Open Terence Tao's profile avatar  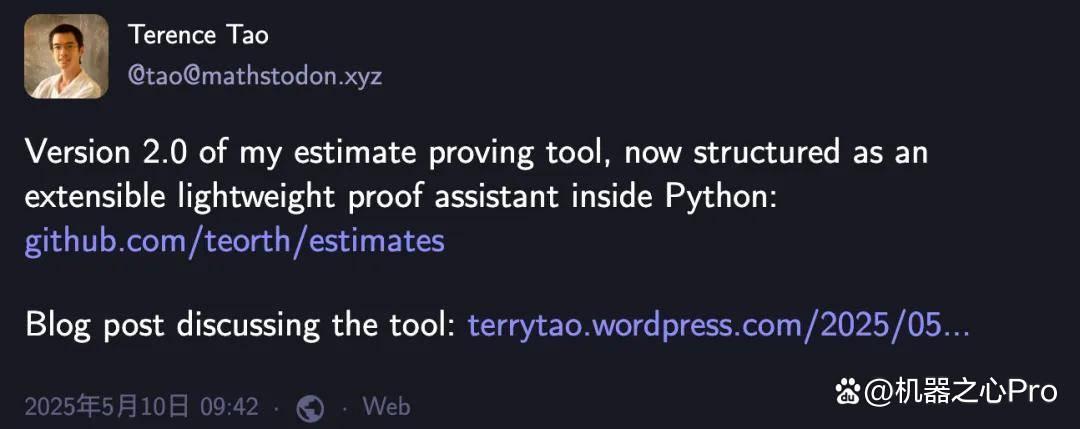tap(66, 56)
